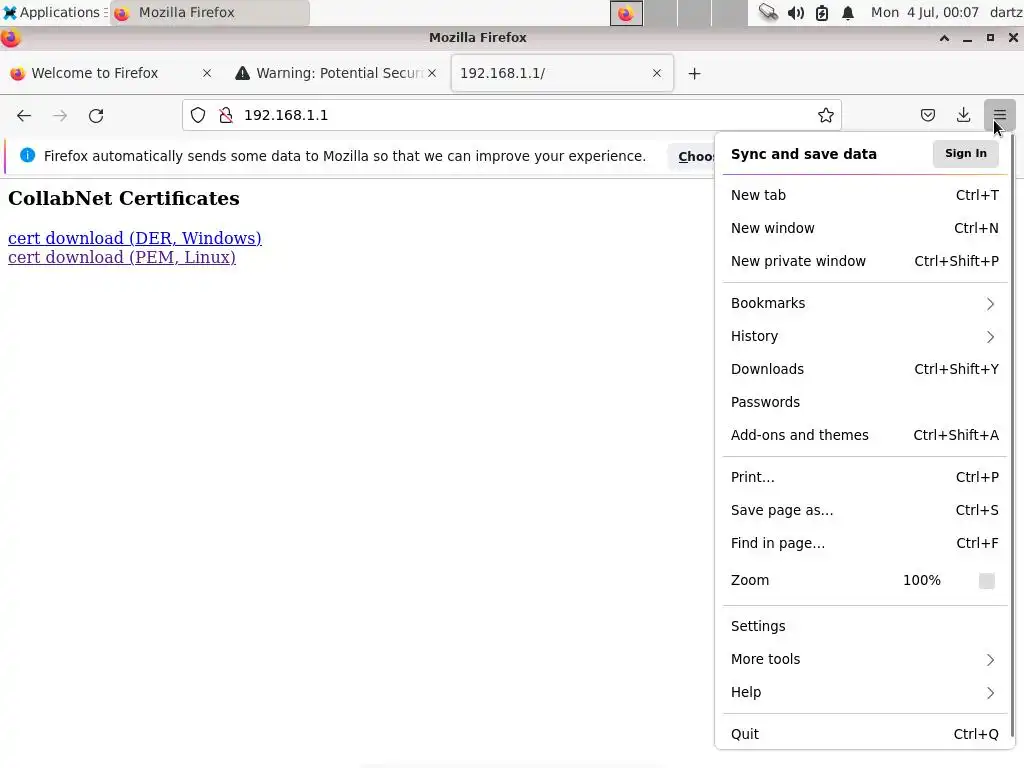The height and width of the screenshot is (768, 1024).
Task: Click the dartz user name in panel
Action: (x=1006, y=12)
